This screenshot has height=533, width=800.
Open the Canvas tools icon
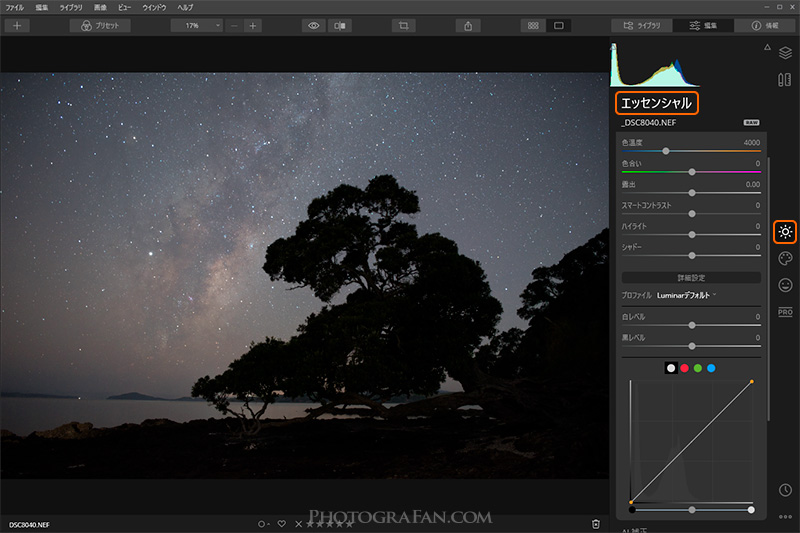tap(785, 80)
